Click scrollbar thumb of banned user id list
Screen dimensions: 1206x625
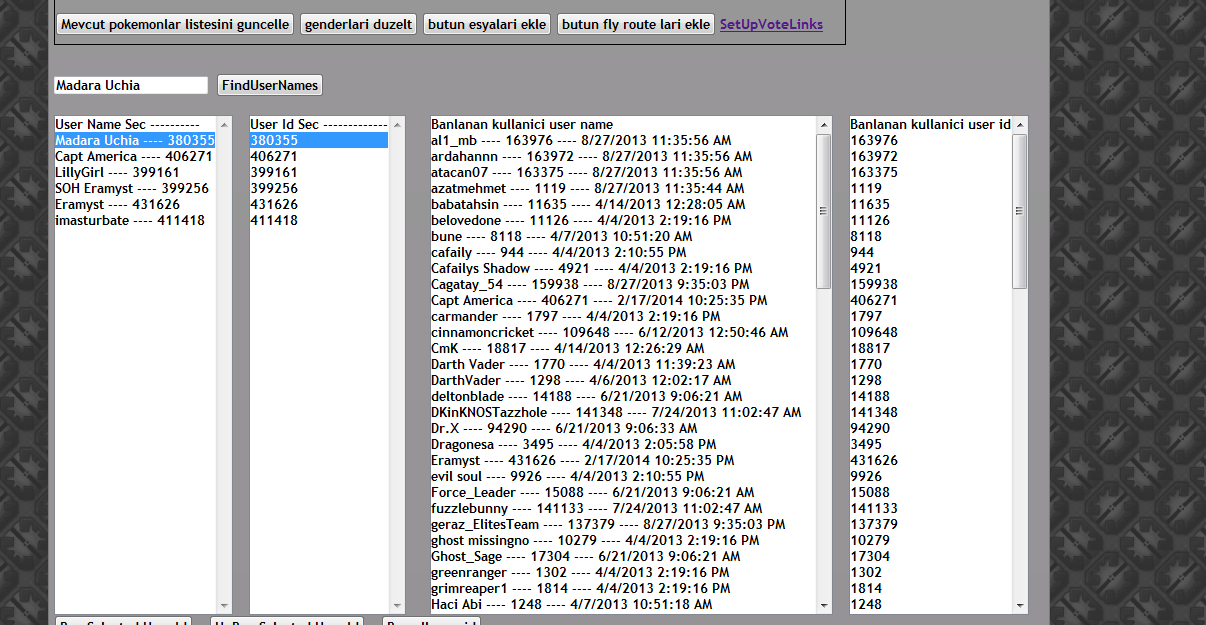[1020, 211]
